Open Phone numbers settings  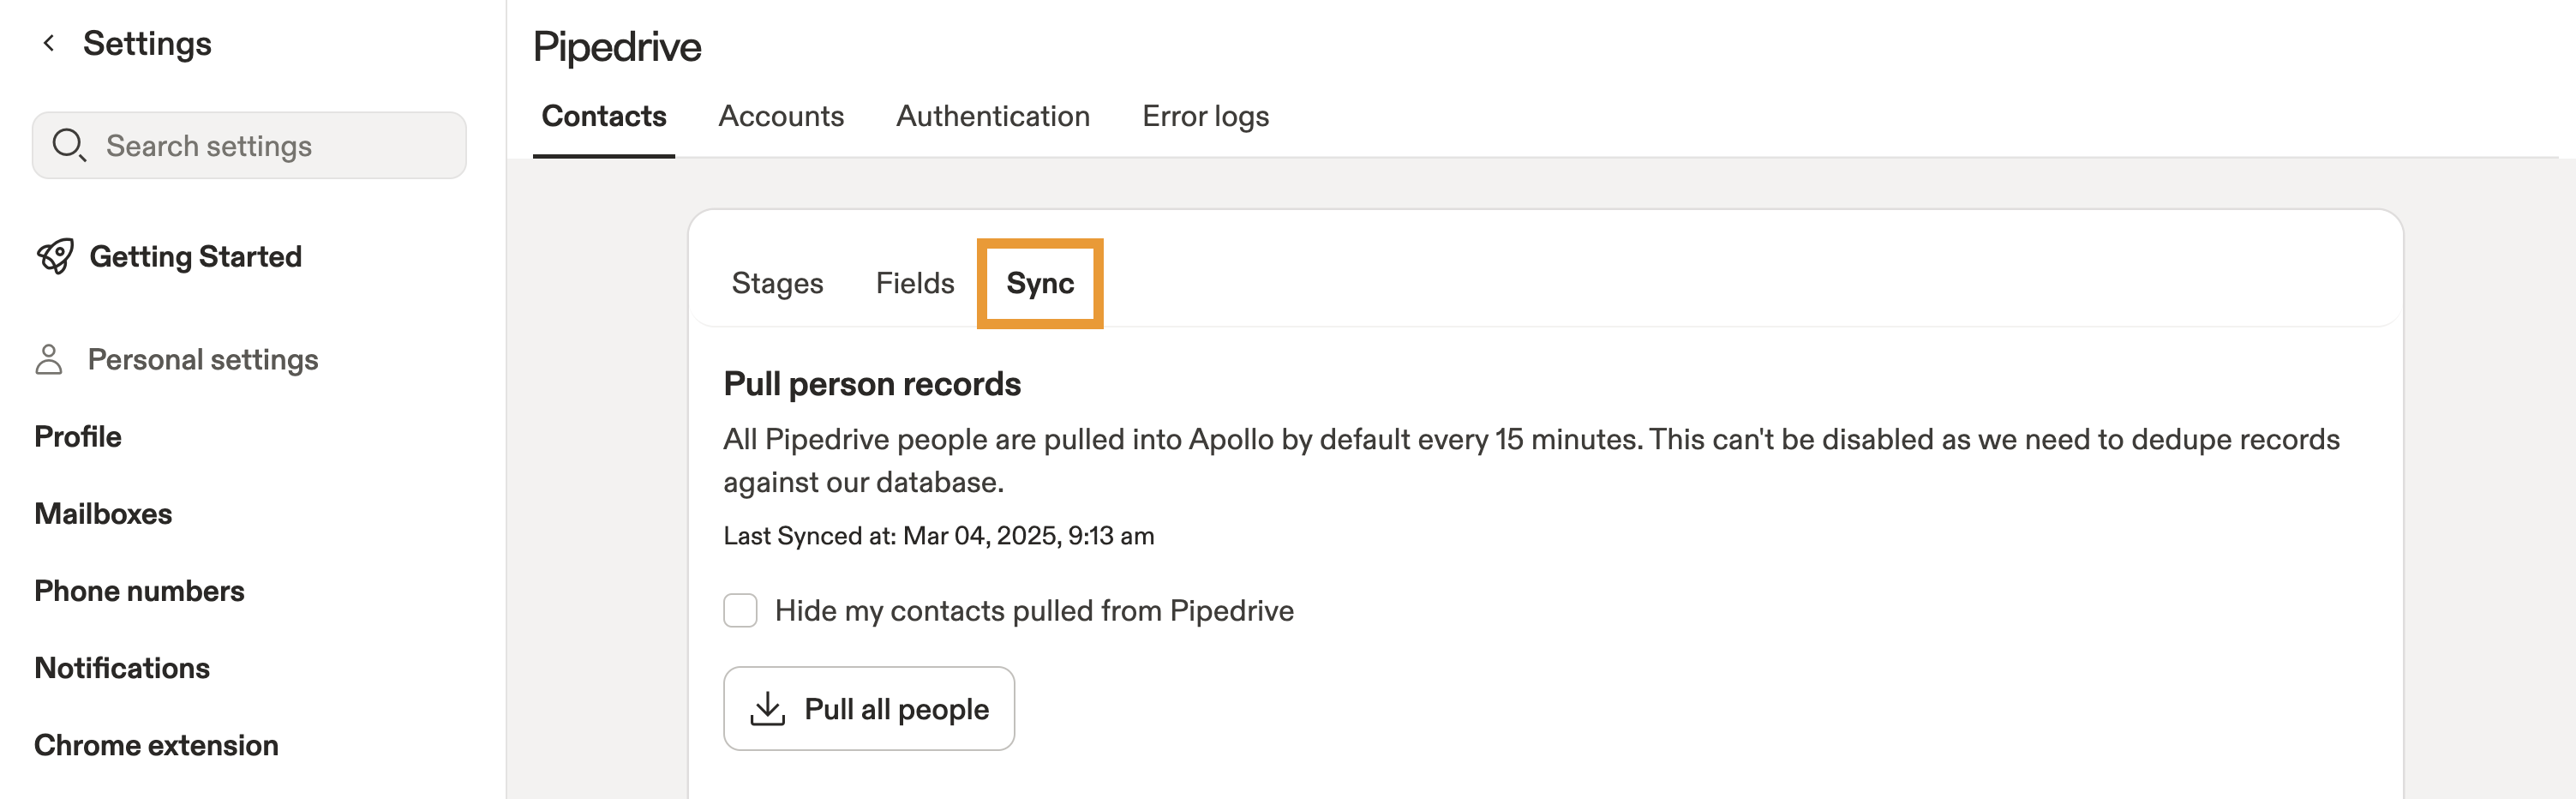pos(139,590)
